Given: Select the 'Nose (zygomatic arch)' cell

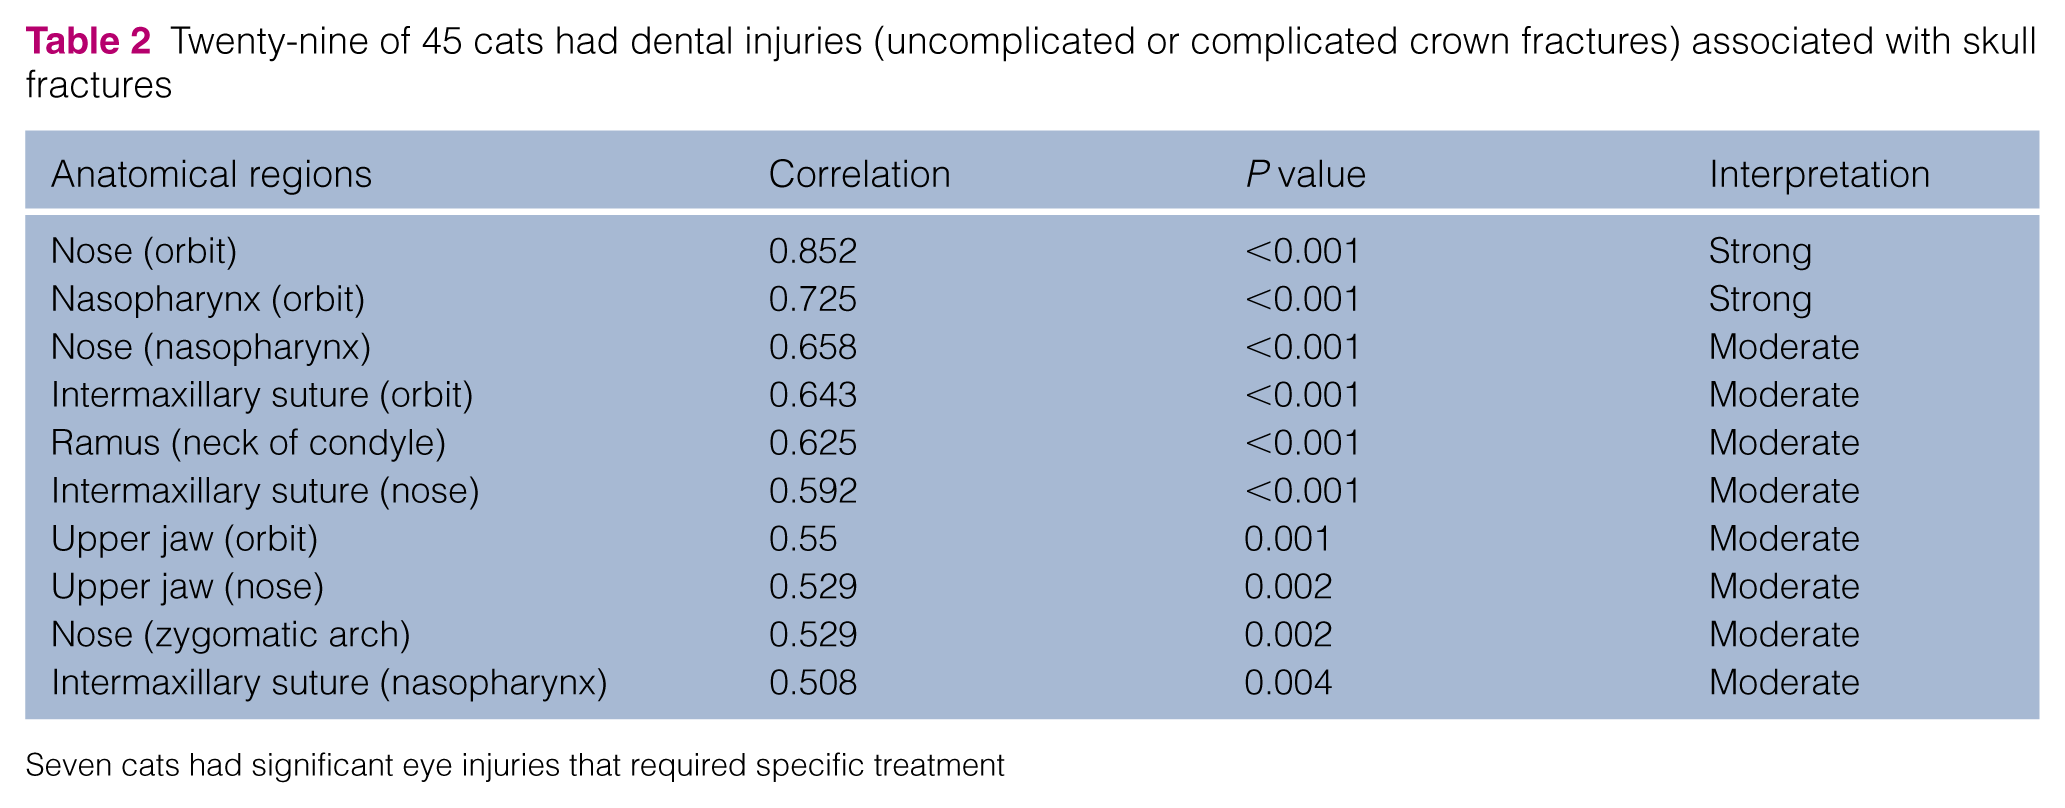Looking at the screenshot, I should coord(230,635).
